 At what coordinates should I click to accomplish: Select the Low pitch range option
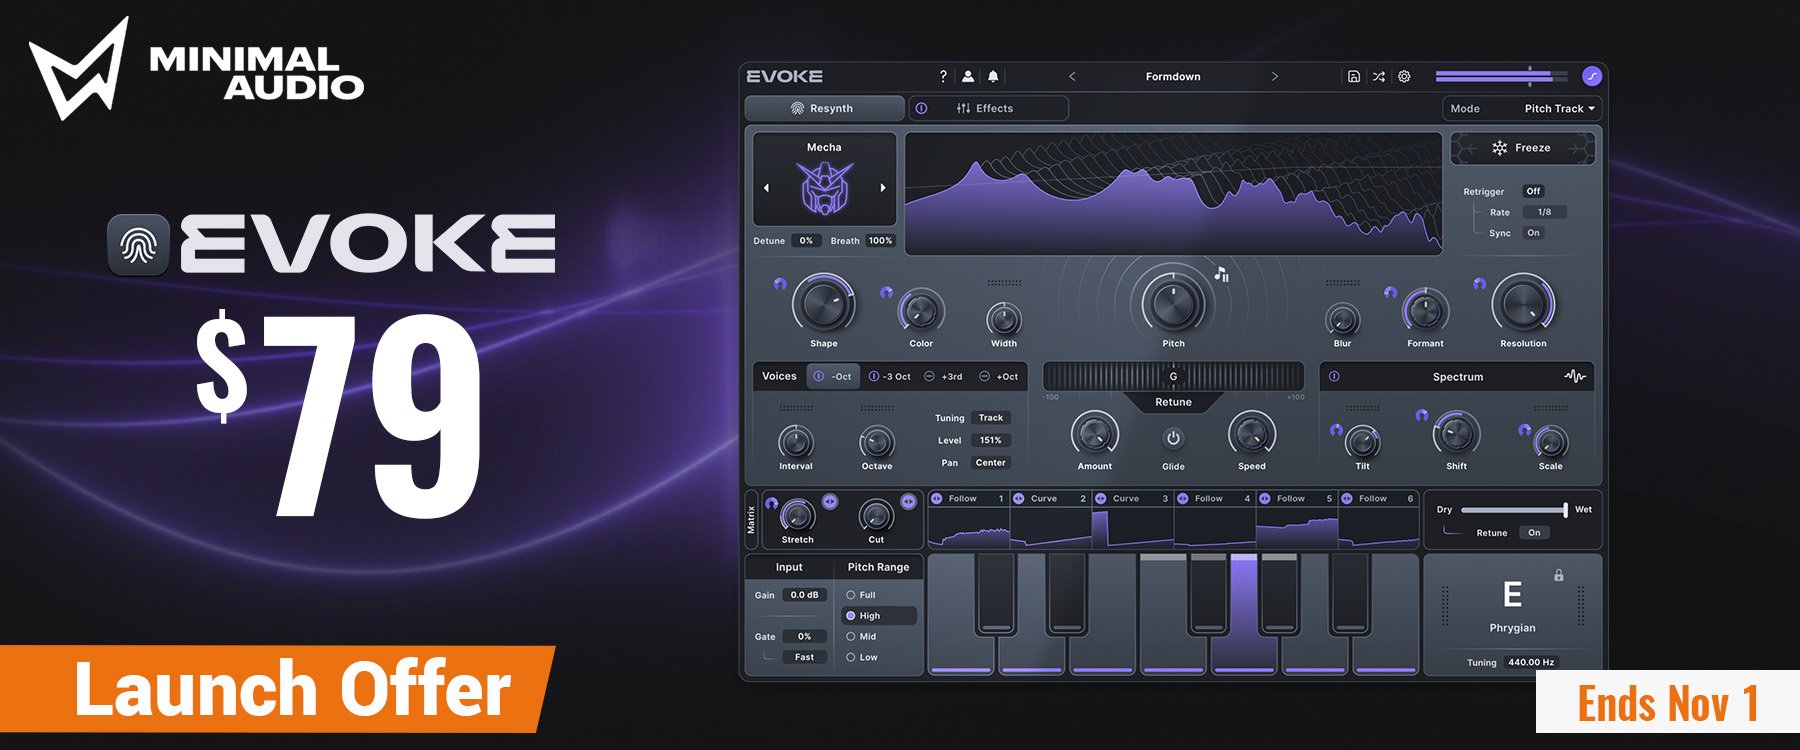pos(851,657)
